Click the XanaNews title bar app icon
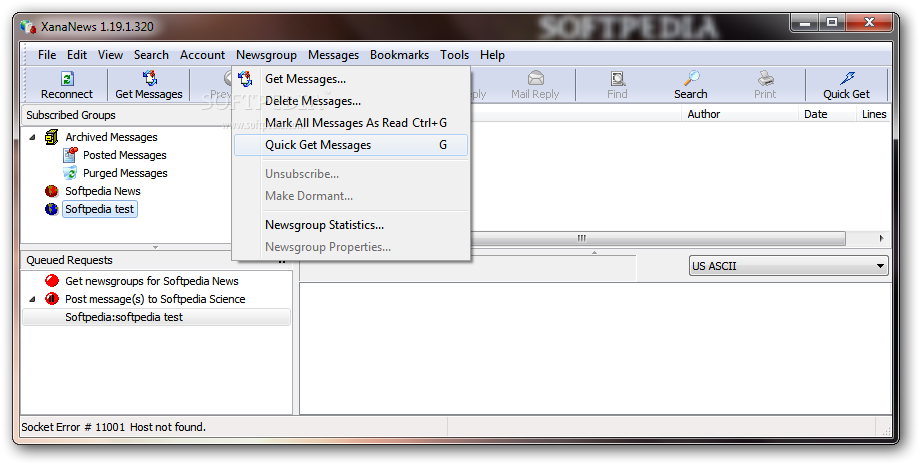The width and height of the screenshot is (920, 465). (28, 26)
